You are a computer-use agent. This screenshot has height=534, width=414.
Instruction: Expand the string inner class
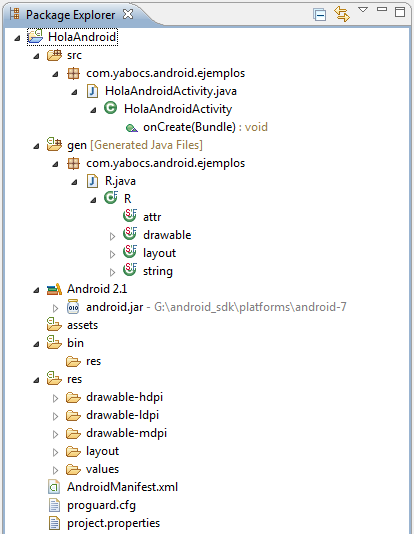[x=112, y=272]
